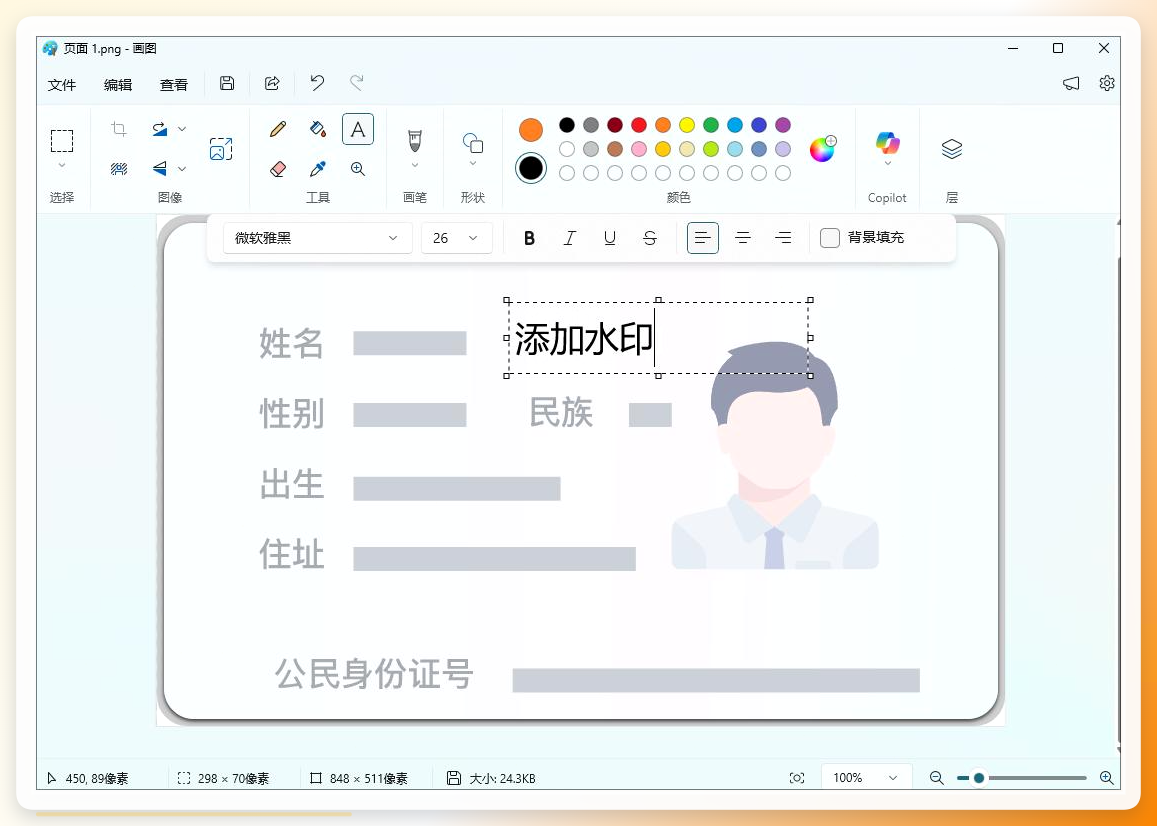Click the Save icon in the toolbar
This screenshot has width=1157, height=826.
(227, 83)
